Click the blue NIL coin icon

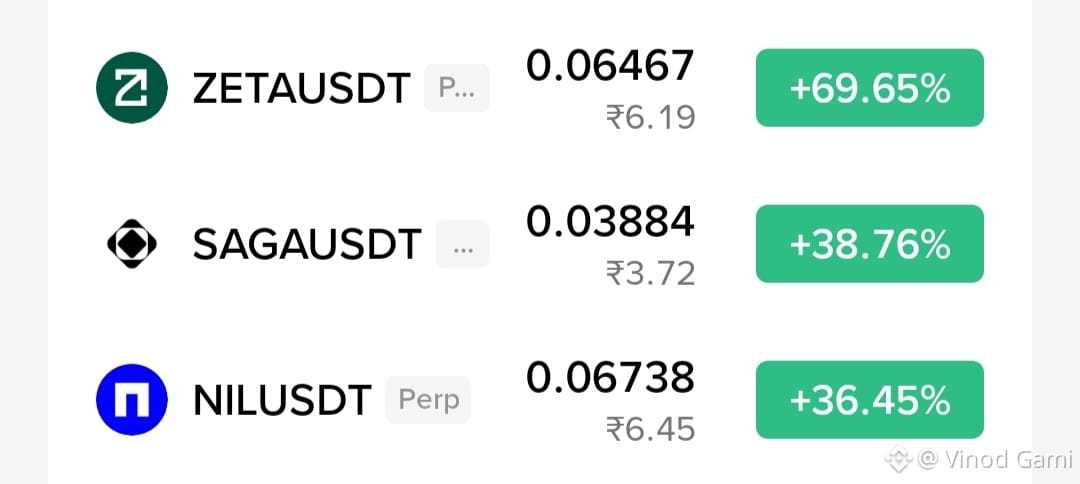[x=132, y=399]
